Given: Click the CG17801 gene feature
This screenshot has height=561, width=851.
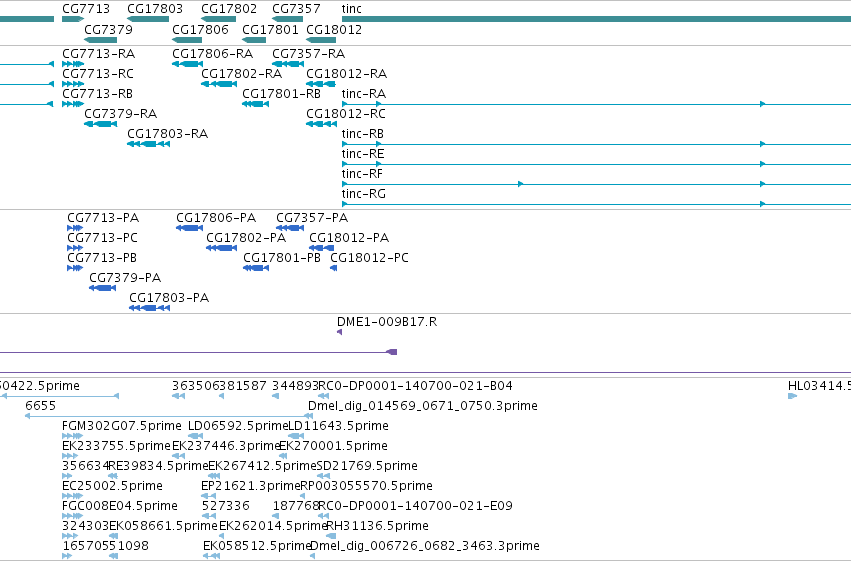Looking at the screenshot, I should tap(254, 40).
